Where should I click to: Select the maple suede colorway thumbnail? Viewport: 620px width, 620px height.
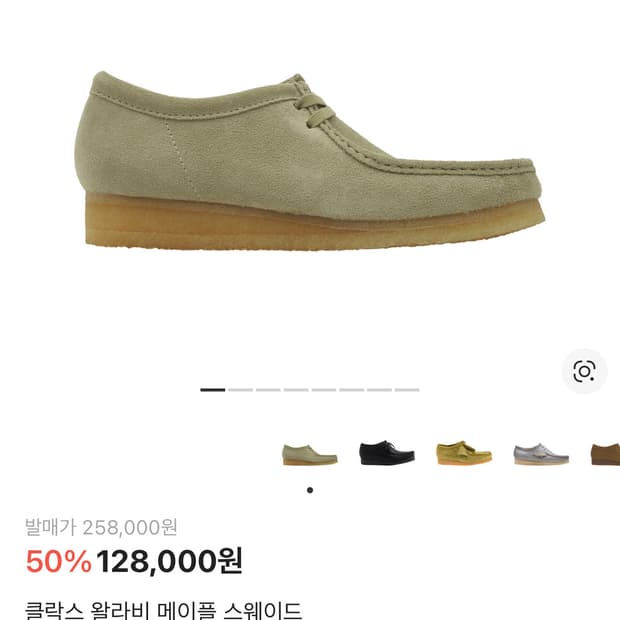[x=310, y=455]
